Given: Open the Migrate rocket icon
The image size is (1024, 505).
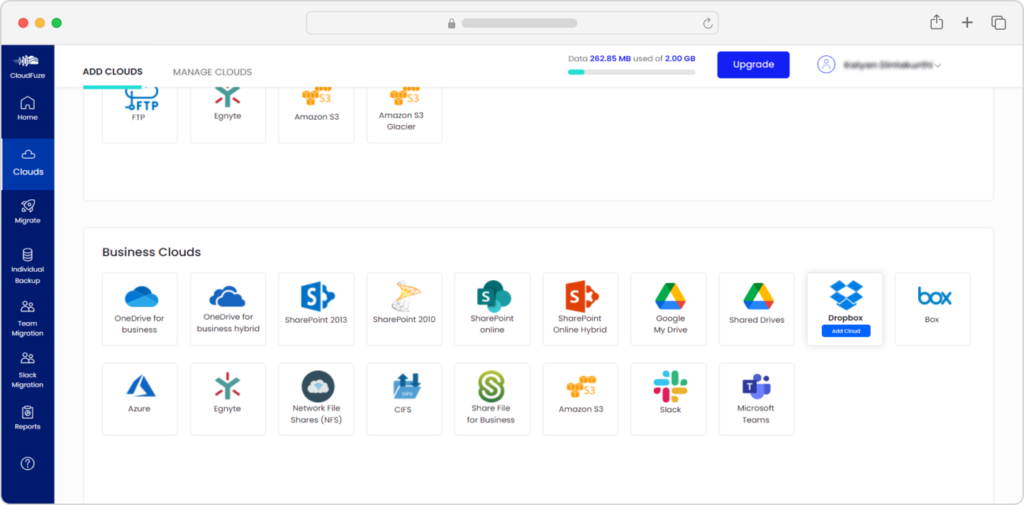Looking at the screenshot, I should (x=27, y=206).
